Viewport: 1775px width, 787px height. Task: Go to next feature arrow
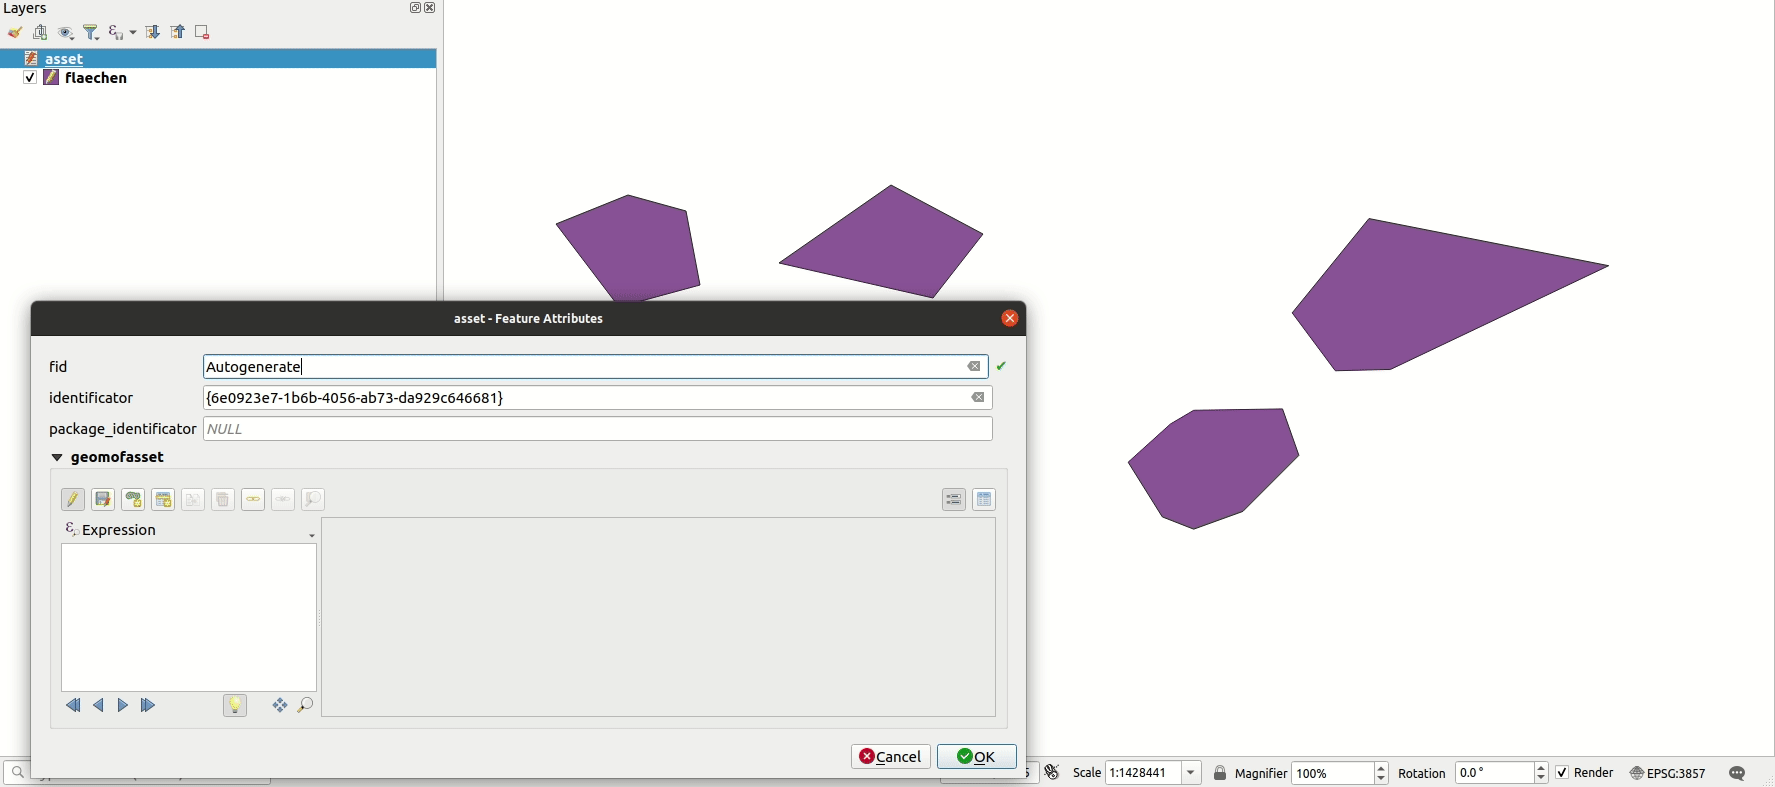tap(123, 706)
